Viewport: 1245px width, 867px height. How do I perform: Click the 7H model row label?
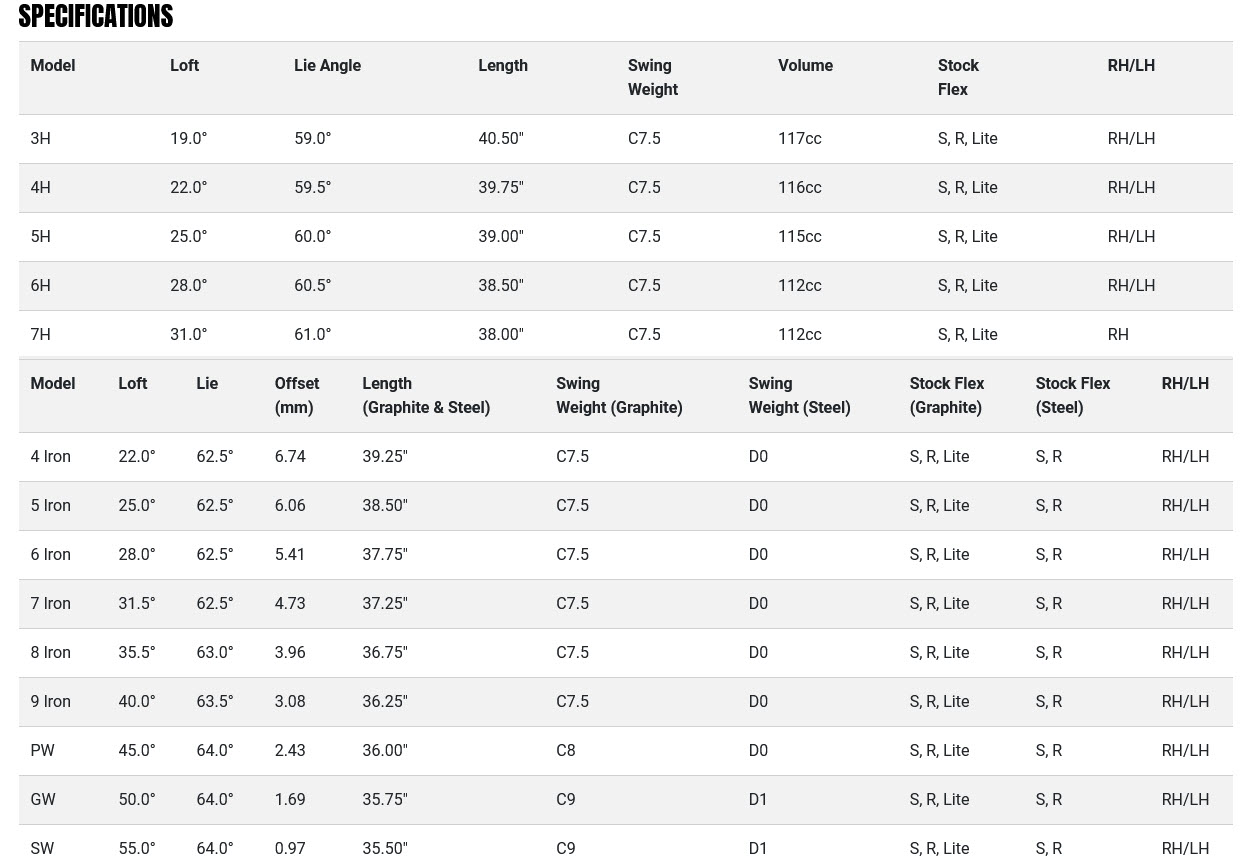(x=40, y=335)
